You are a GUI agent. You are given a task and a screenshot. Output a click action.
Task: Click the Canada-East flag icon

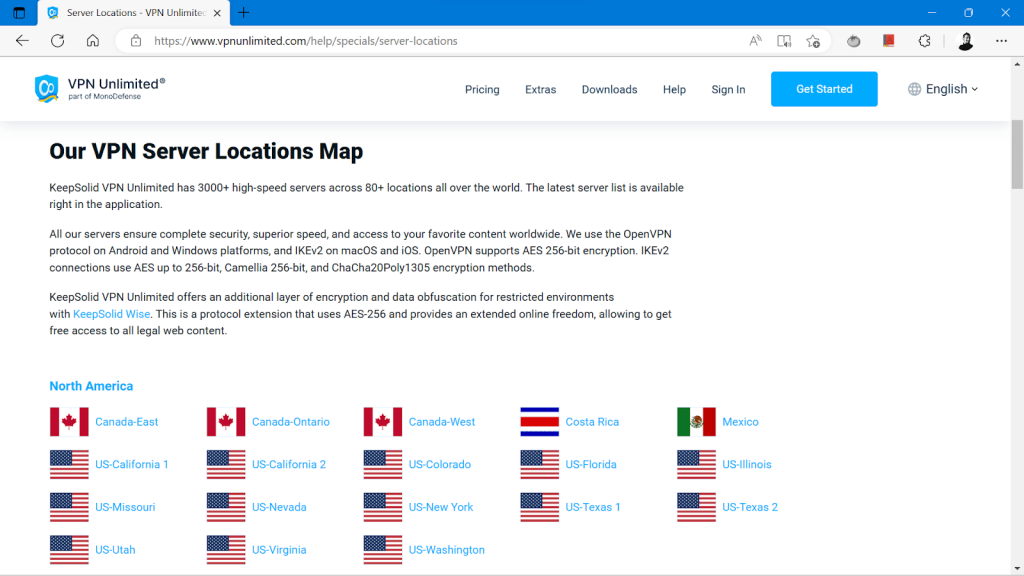69,422
